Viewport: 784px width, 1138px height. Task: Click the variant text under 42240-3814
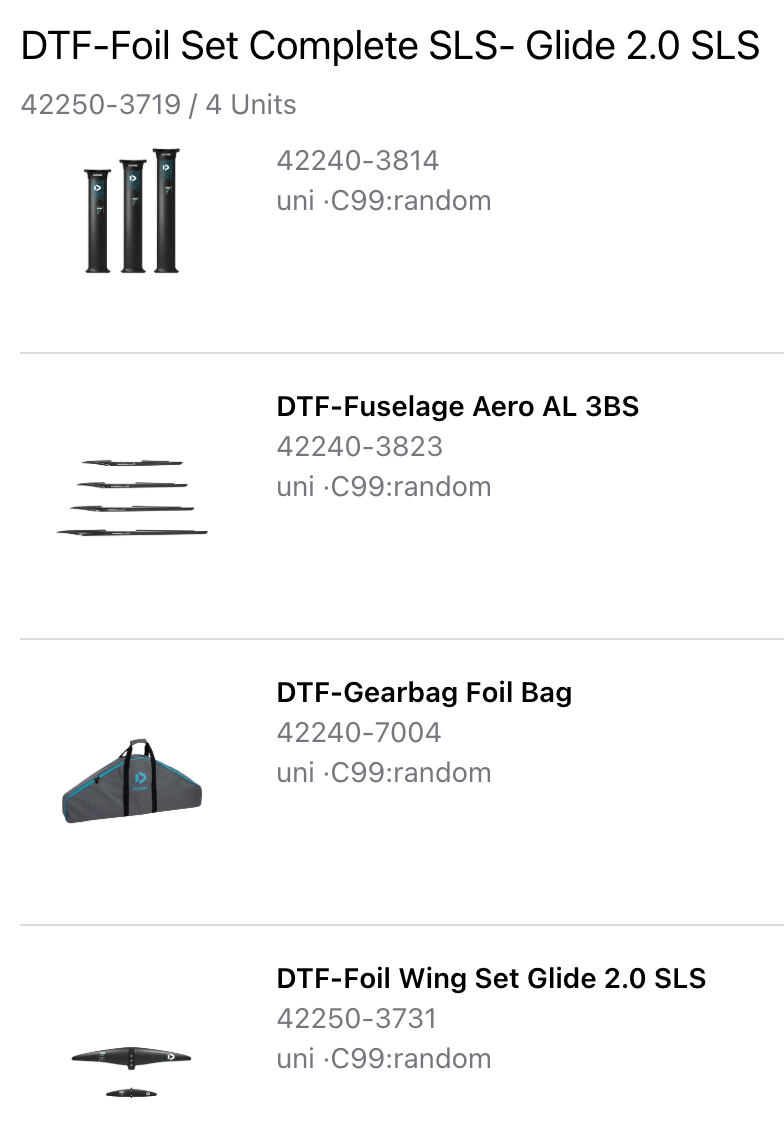tap(384, 200)
